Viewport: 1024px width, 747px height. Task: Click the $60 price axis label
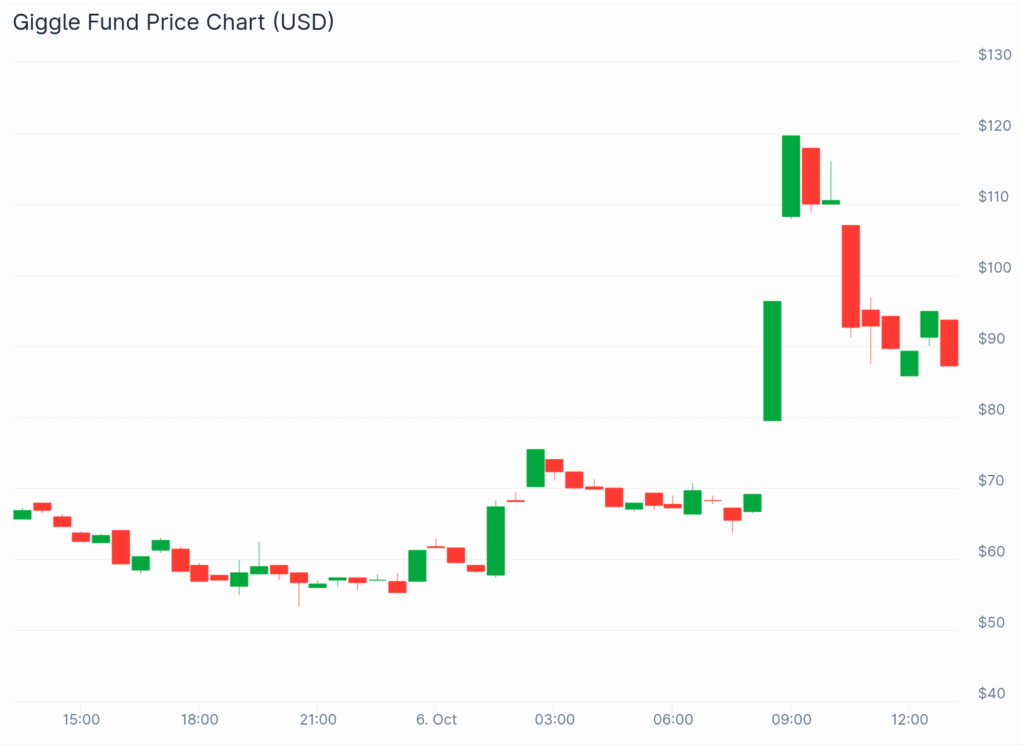point(994,552)
